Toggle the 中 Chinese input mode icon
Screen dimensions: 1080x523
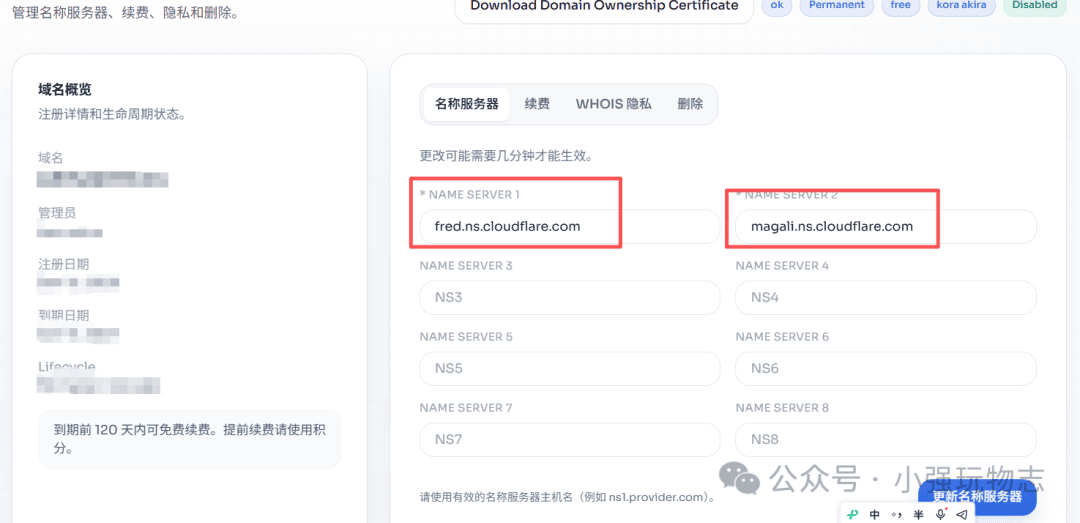[x=875, y=514]
